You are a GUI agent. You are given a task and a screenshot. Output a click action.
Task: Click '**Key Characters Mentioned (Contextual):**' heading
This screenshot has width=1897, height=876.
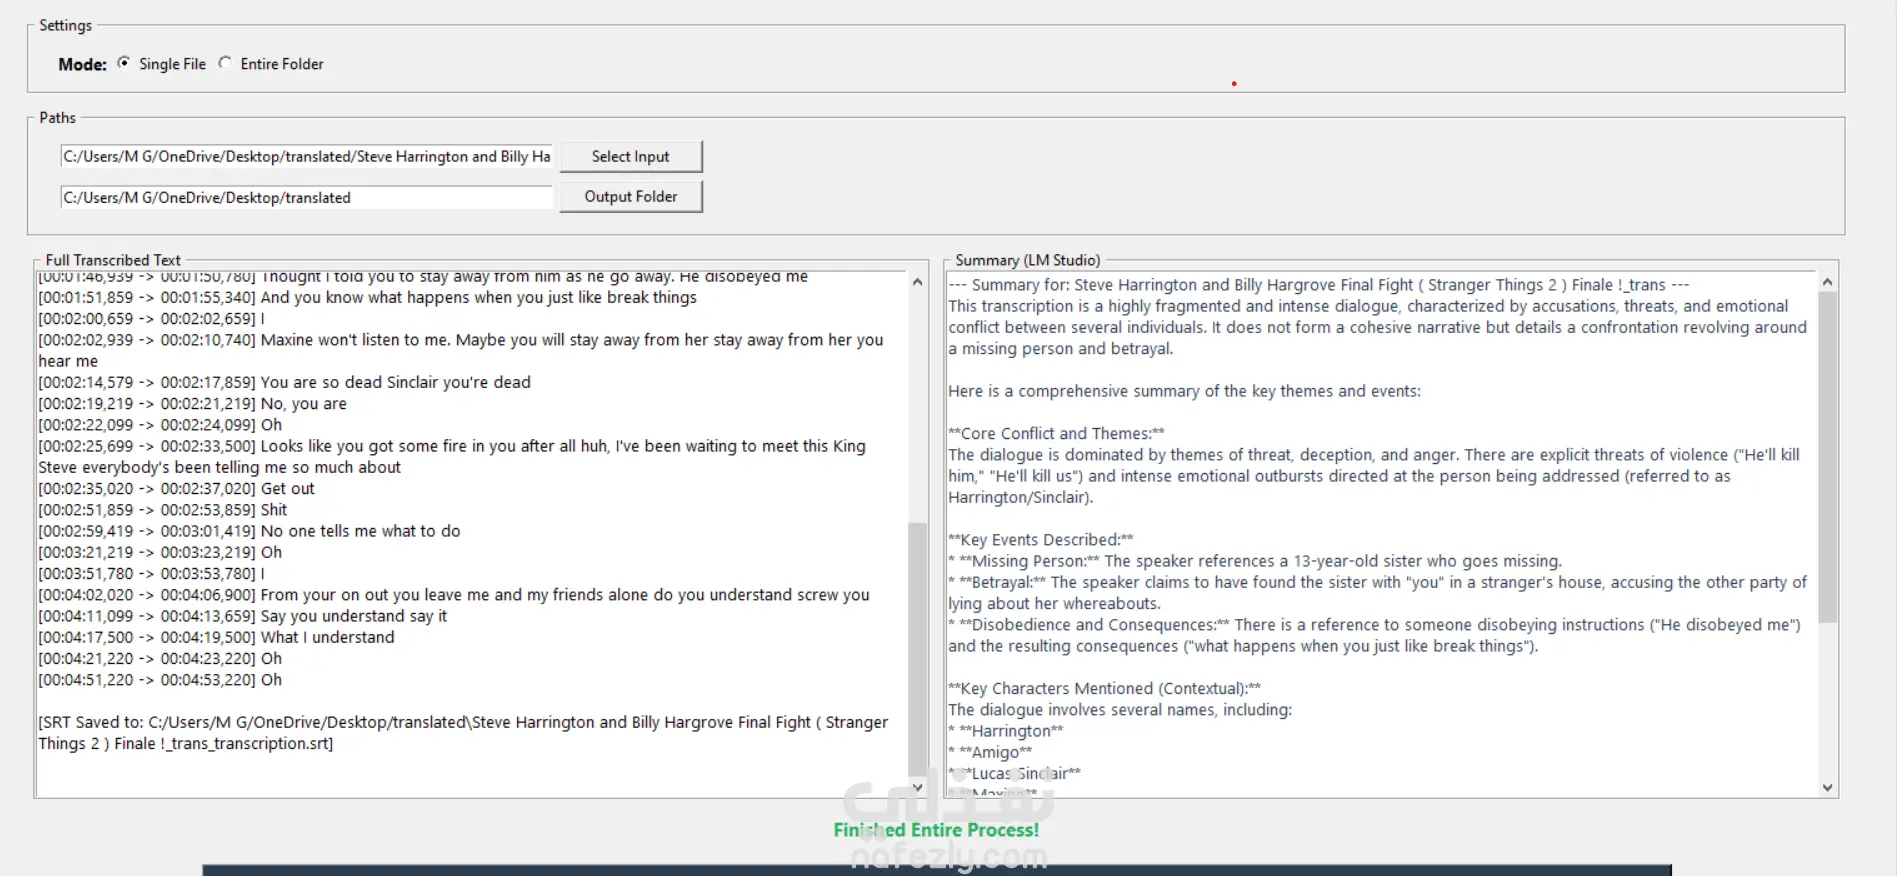[1104, 688]
